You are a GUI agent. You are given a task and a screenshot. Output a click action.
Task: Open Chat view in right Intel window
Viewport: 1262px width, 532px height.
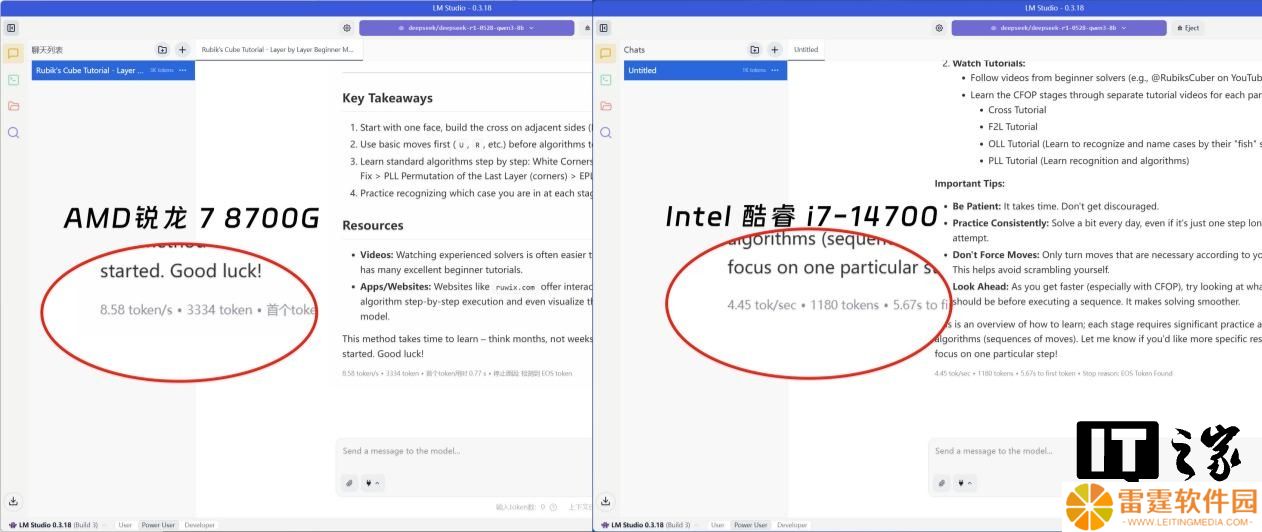605,53
